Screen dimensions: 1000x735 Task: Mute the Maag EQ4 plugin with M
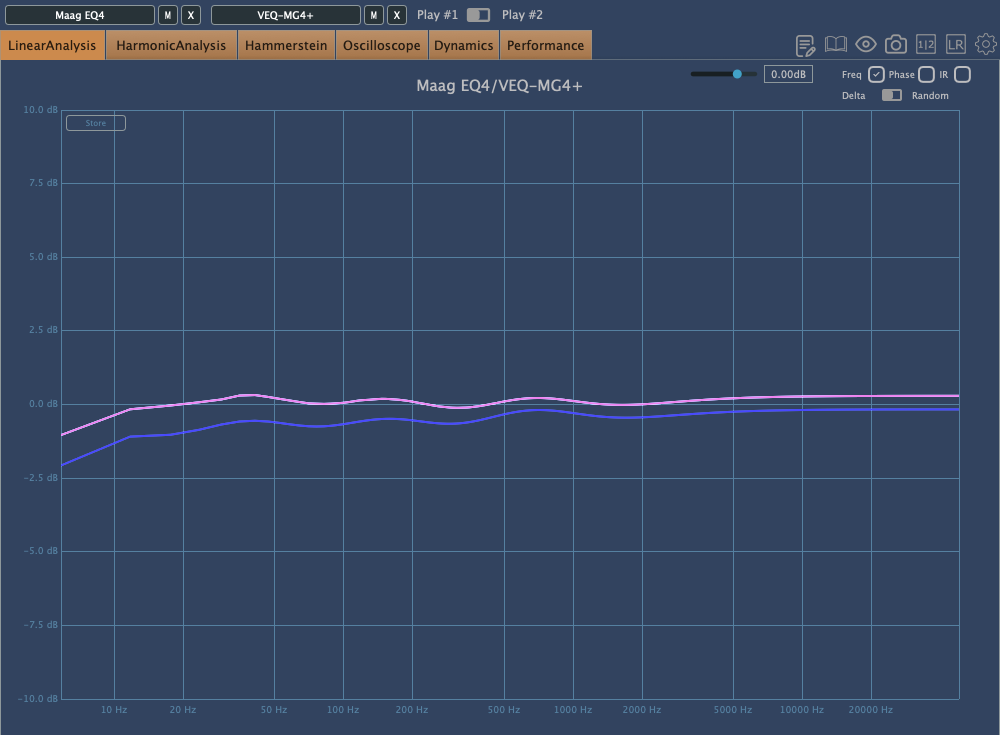coord(168,15)
